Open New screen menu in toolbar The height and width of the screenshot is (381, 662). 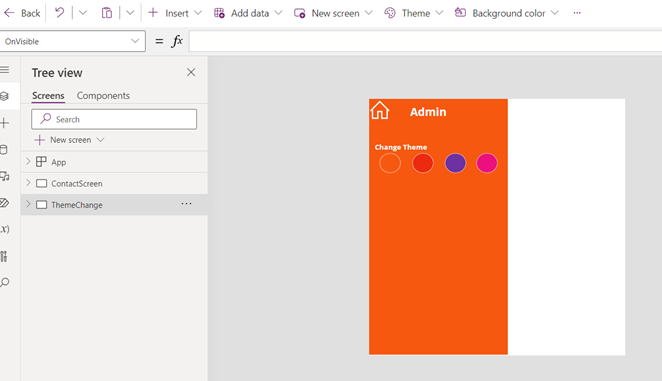pyautogui.click(x=333, y=13)
